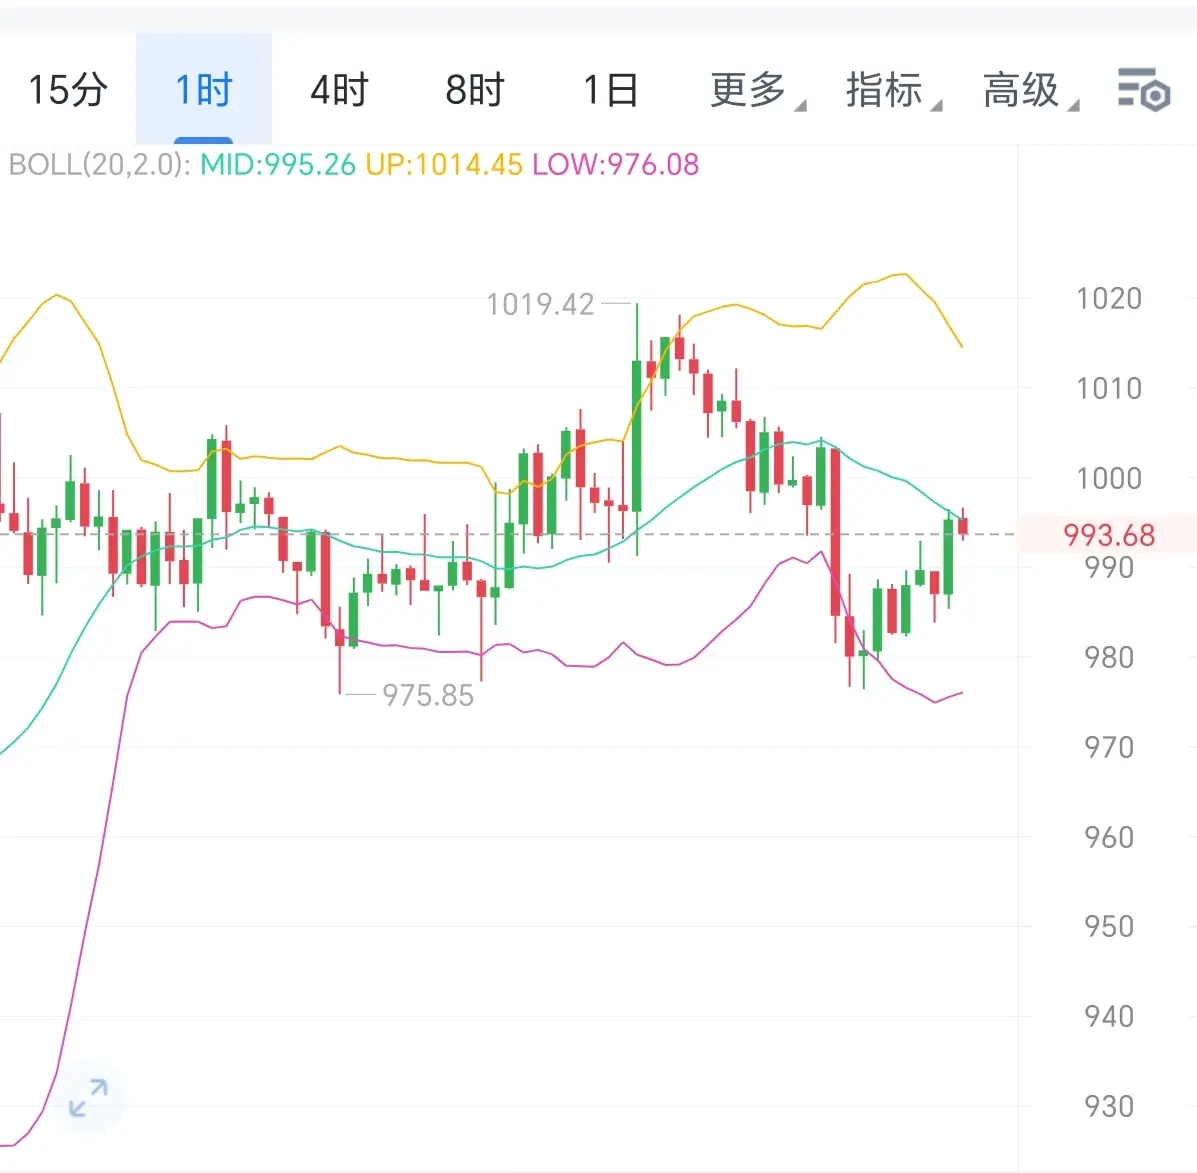Click the 975.85 low price marker

[428, 695]
